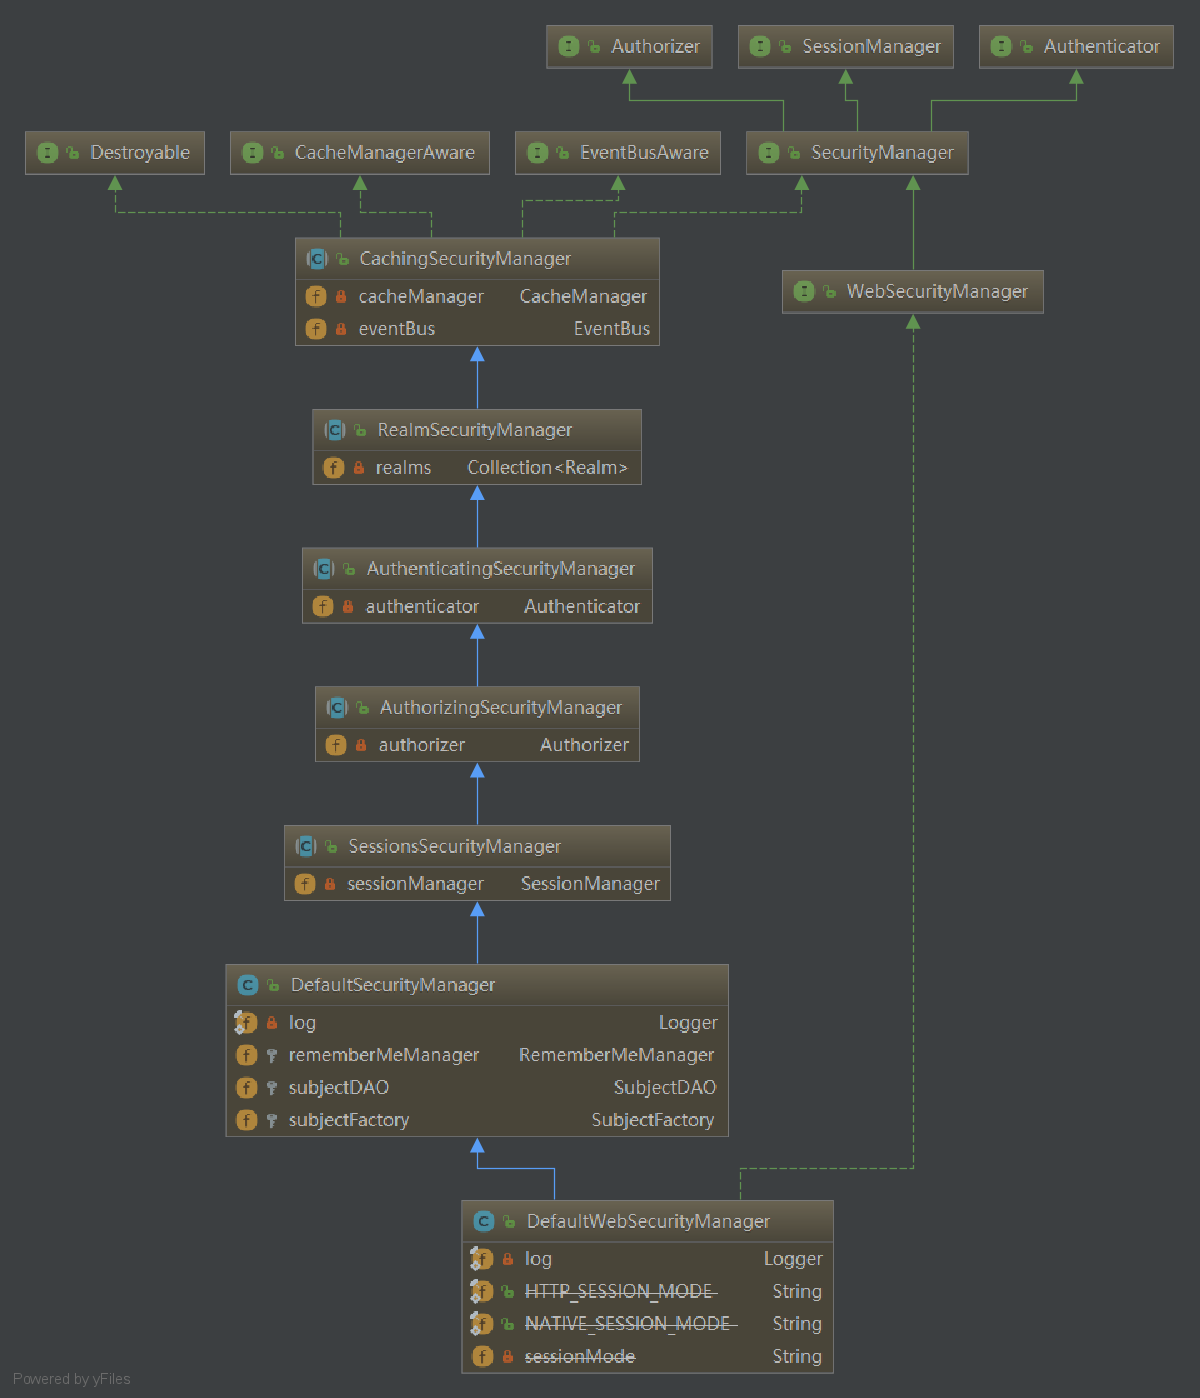Click the log field in DefaultWebSecurityManager
The width and height of the screenshot is (1200, 1398).
click(x=538, y=1259)
